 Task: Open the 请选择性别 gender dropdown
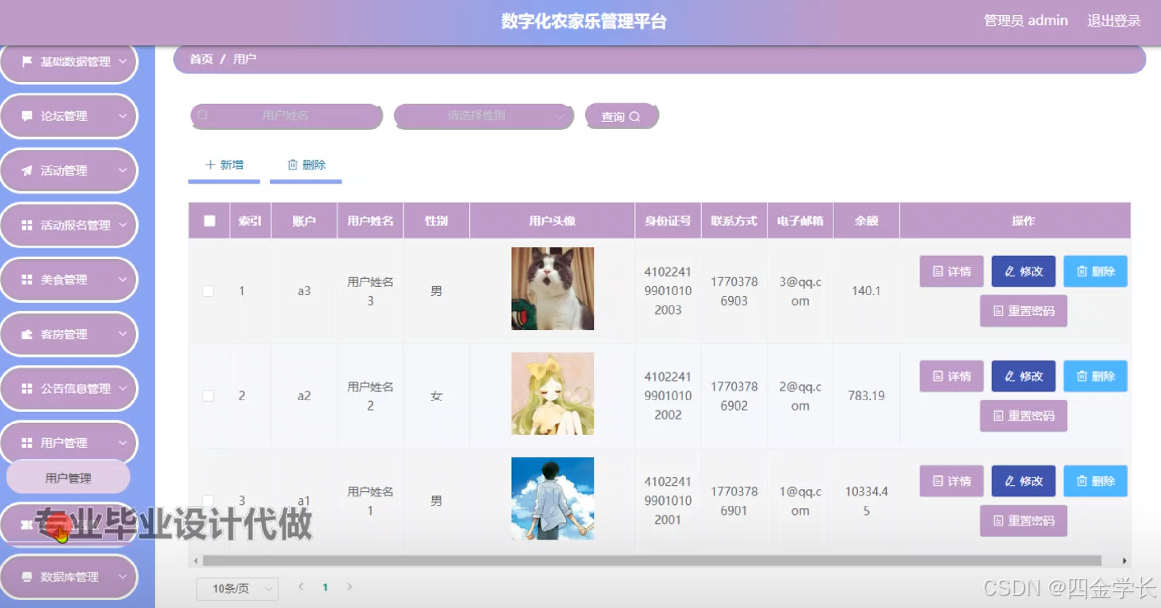point(483,116)
